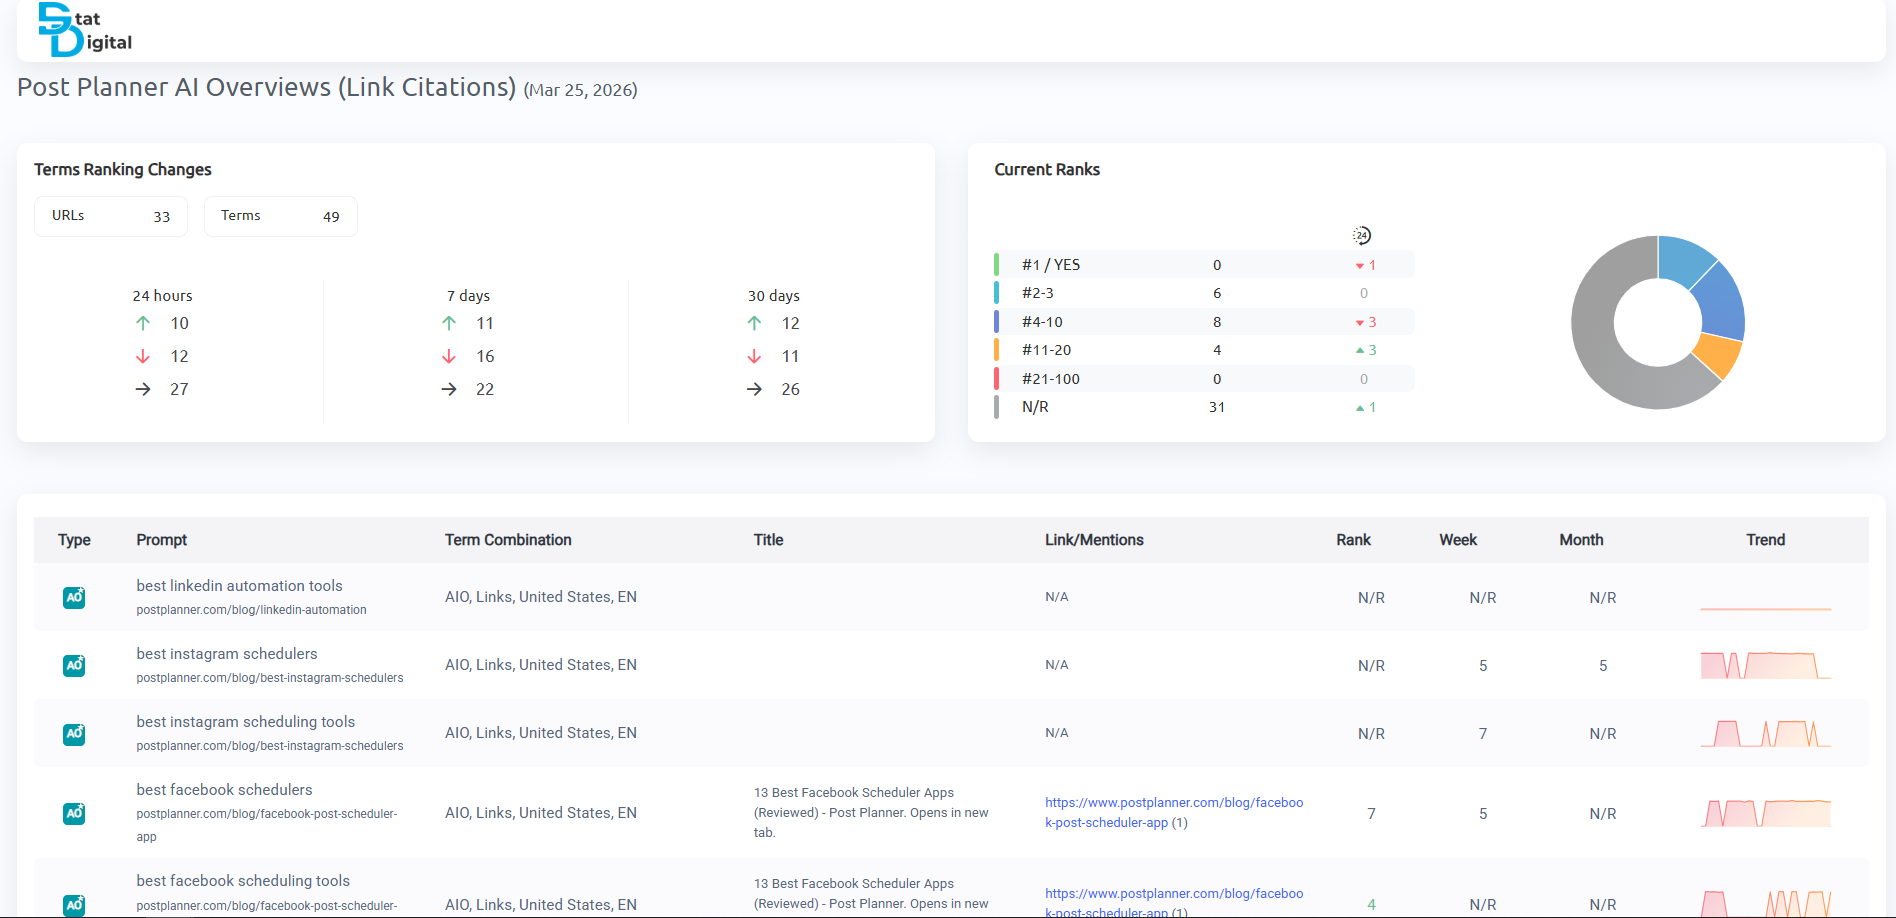Click the green Rank value 4
The height and width of the screenshot is (918, 1896).
1371,905
